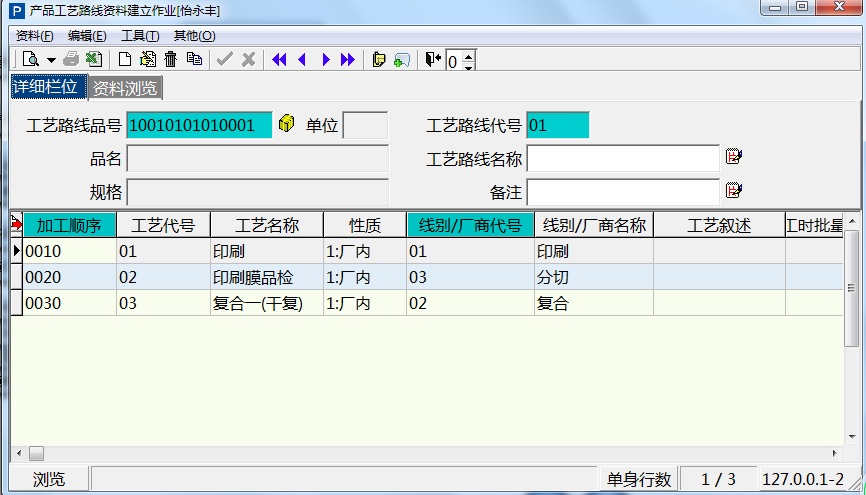Click the yellow box lookup icon beside 品号
This screenshot has width=866, height=495.
286,123
